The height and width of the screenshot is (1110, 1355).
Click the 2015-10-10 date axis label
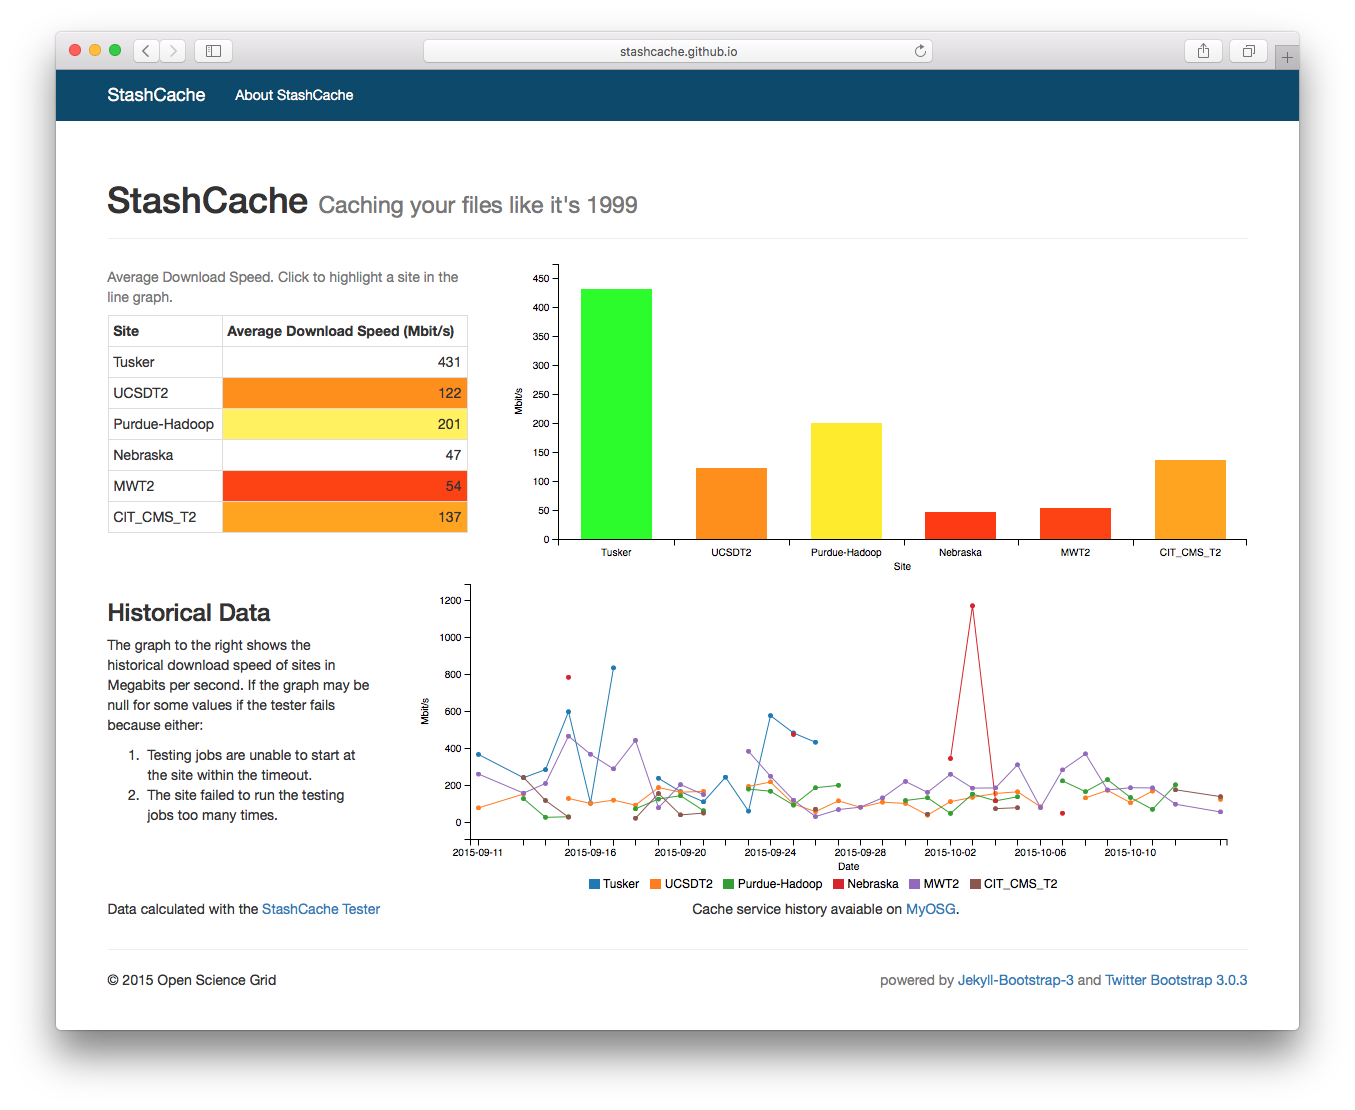(1130, 852)
